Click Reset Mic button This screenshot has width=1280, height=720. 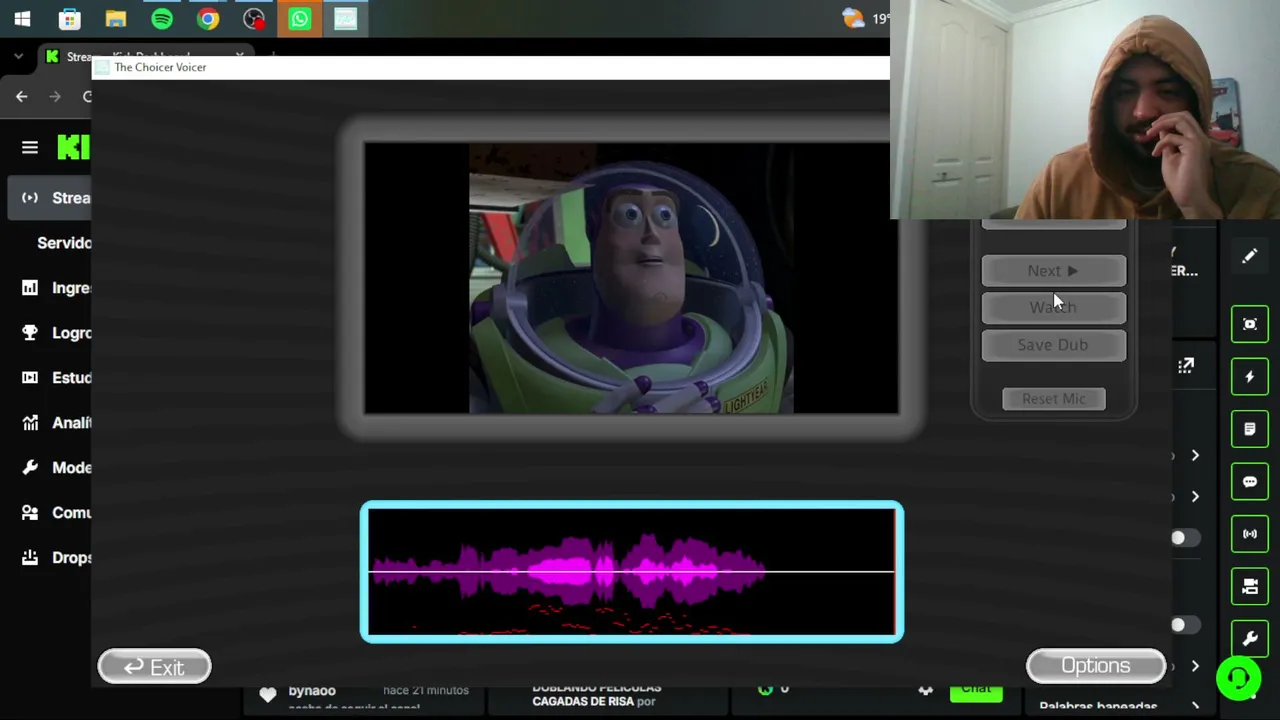1054,398
